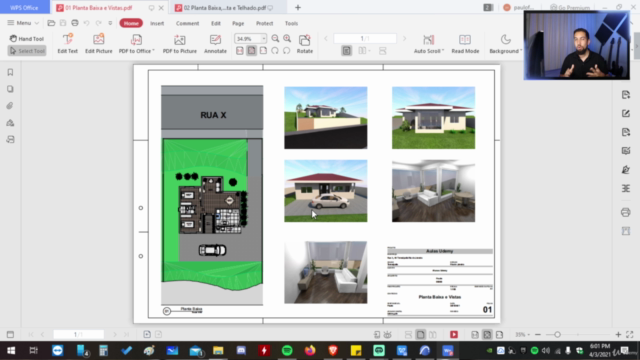This screenshot has width=640, height=360.
Task: Open Spotify from the taskbar
Action: [287, 351]
